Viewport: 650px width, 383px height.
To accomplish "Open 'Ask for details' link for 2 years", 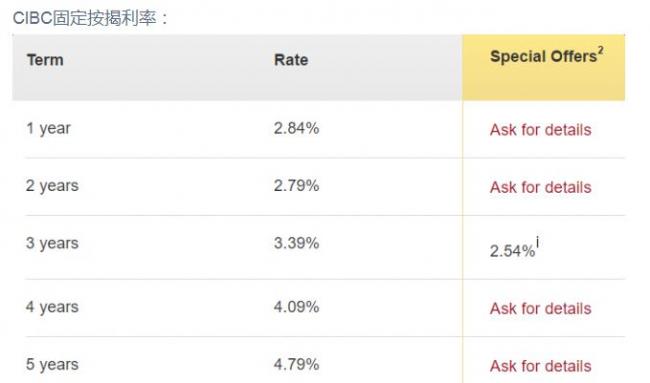I will [541, 187].
